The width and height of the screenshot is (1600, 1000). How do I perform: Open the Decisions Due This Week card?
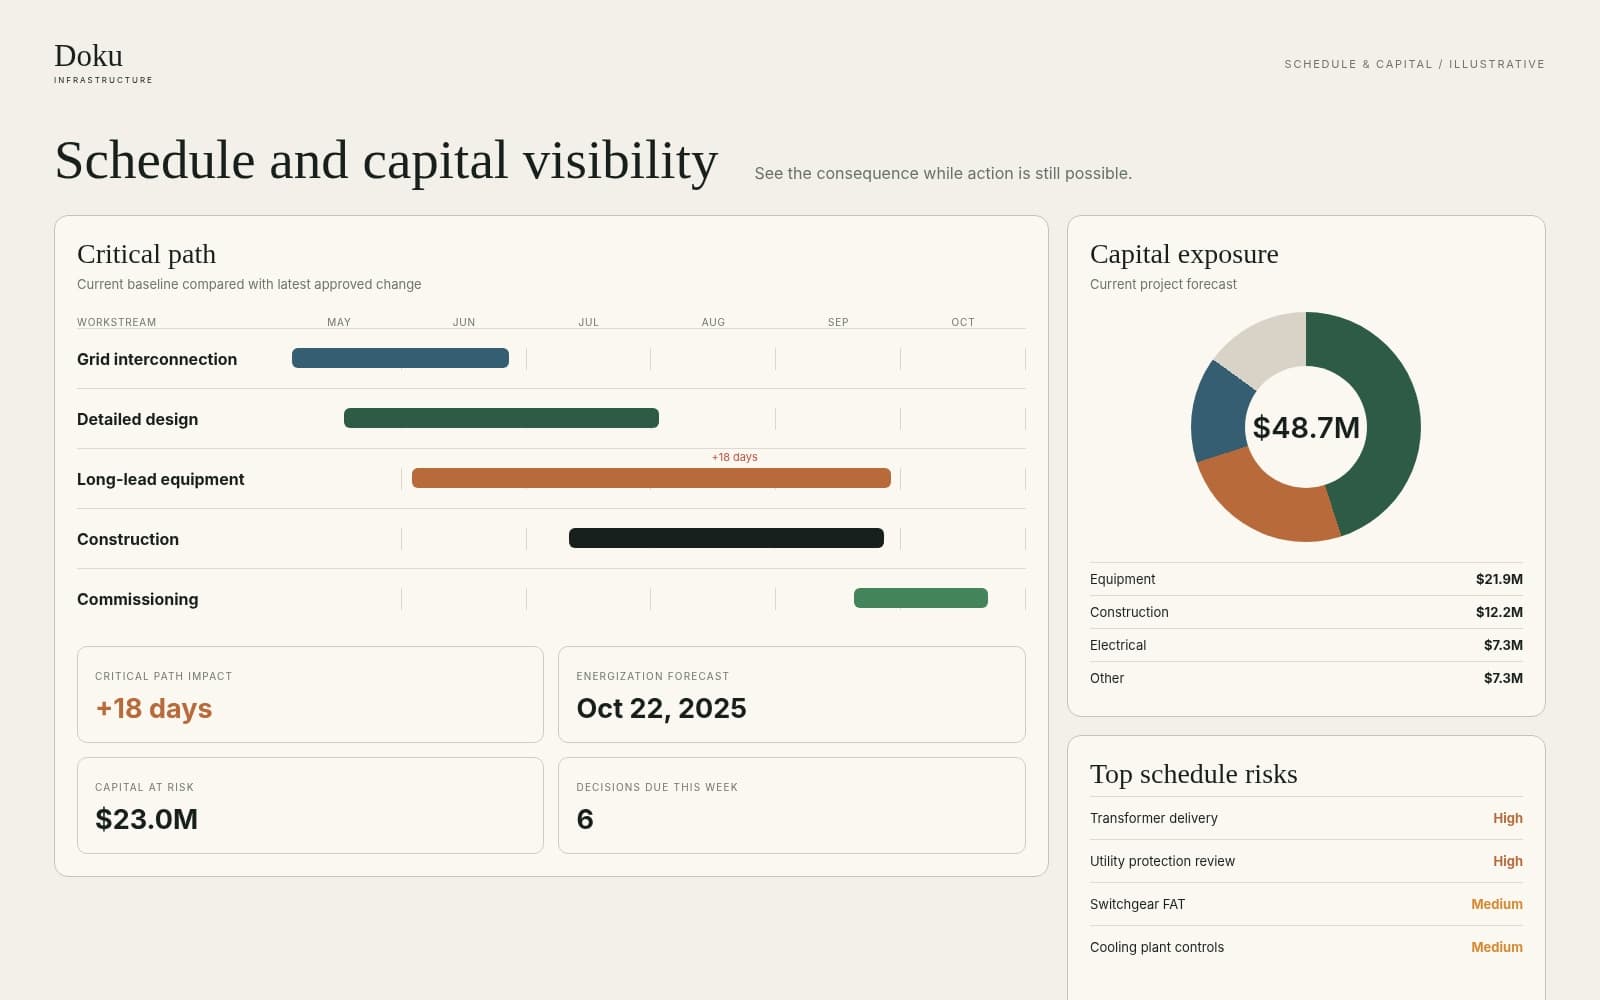792,805
